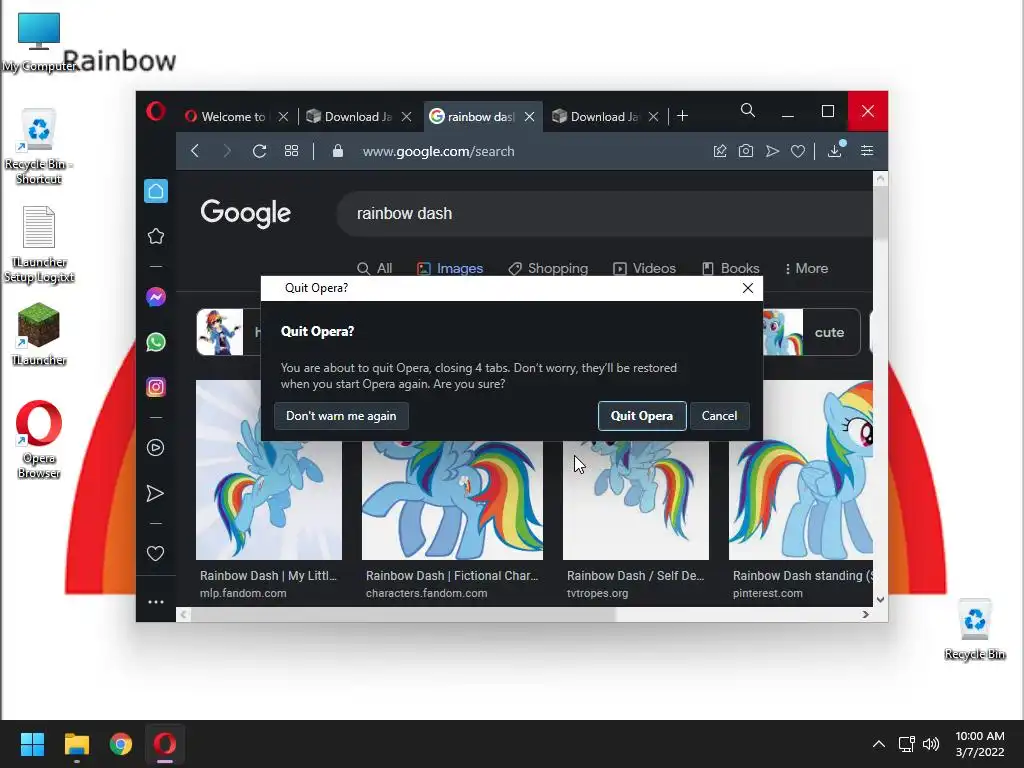Open Messenger in the Opera sidebar
The image size is (1024, 768).
pos(155,297)
